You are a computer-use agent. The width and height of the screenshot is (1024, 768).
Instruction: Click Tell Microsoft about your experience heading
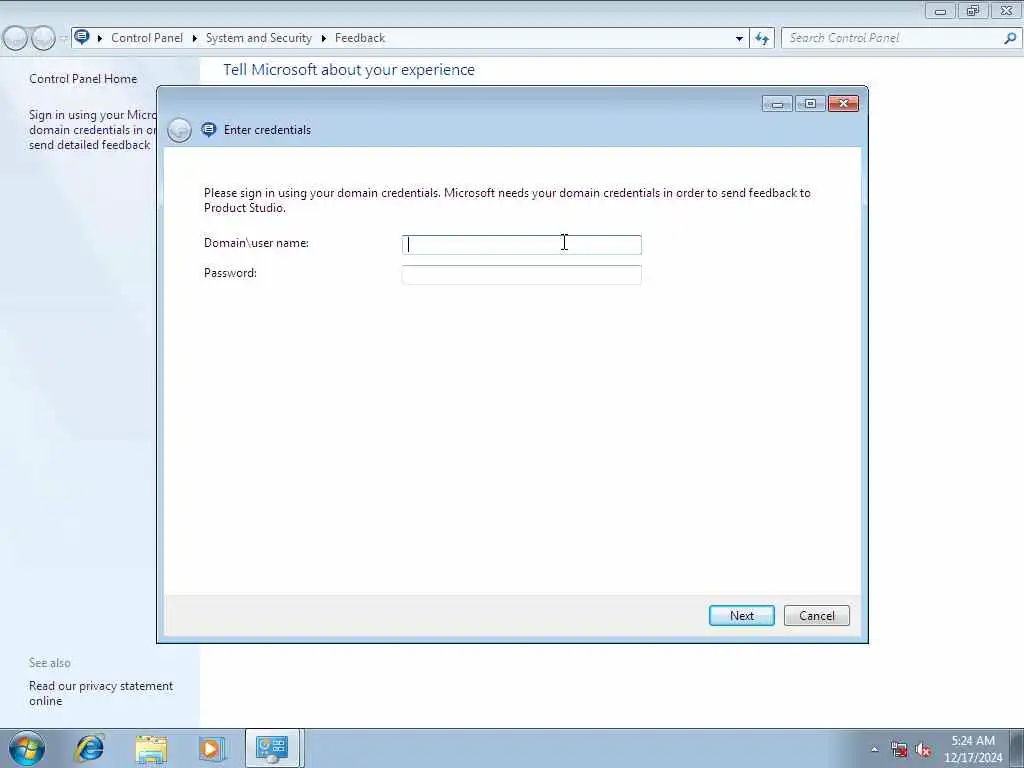pos(349,70)
